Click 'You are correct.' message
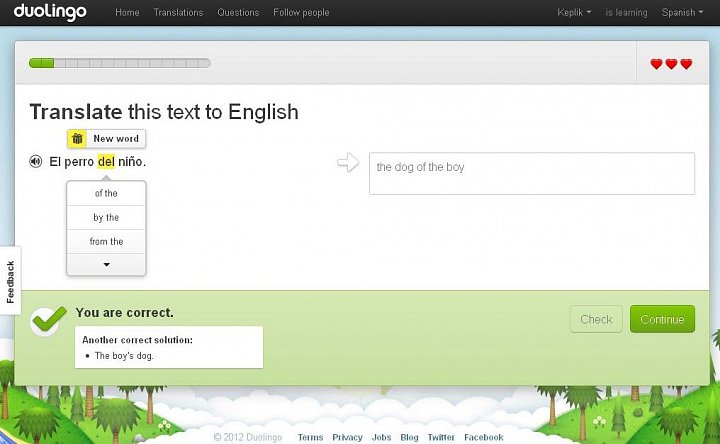 pos(124,313)
